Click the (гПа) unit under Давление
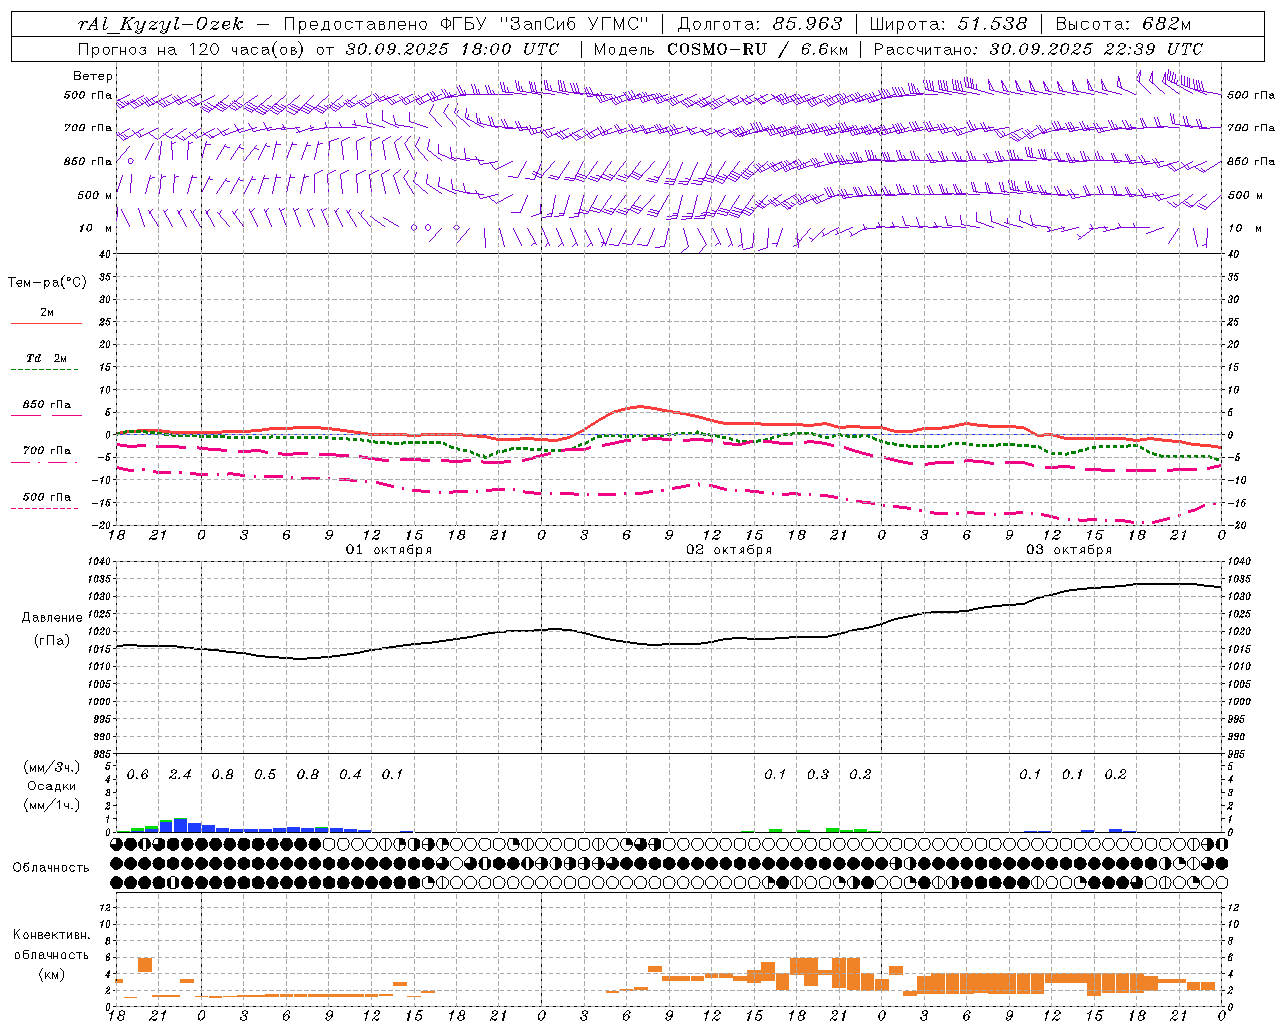Viewport: 1280px width, 1024px height. coord(52,640)
